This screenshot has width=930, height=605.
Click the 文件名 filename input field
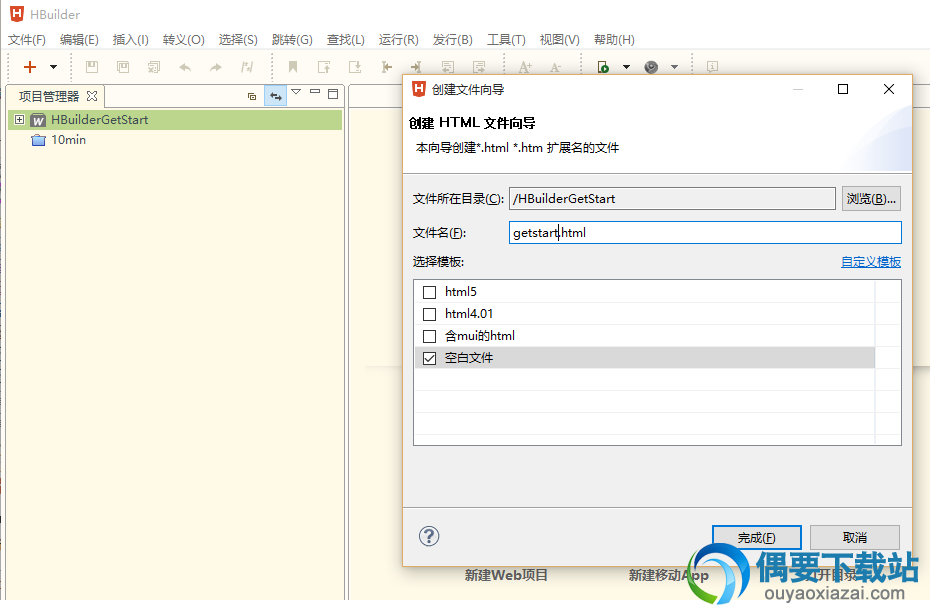tap(705, 233)
